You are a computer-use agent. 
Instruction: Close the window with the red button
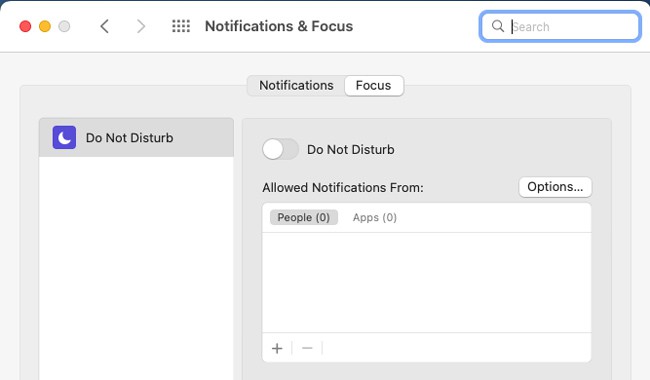[x=25, y=27]
